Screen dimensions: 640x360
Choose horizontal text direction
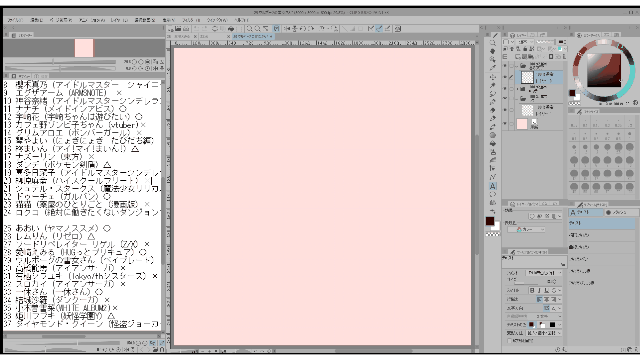click(547, 308)
